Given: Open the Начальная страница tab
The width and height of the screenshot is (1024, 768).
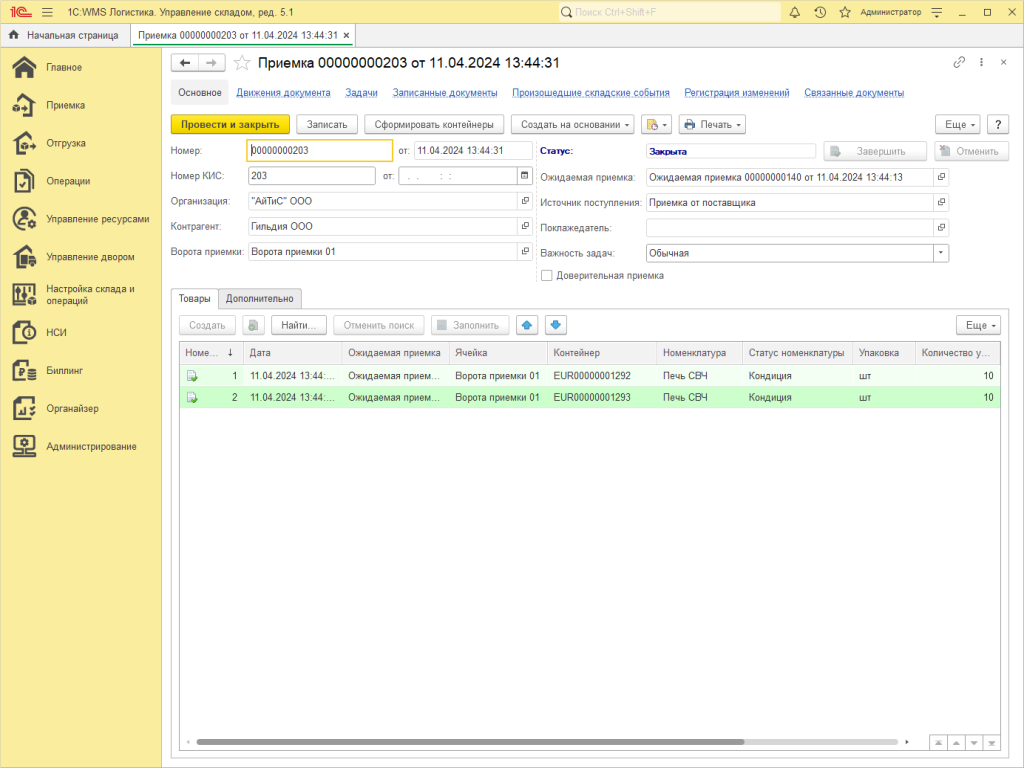Looking at the screenshot, I should pos(64,35).
